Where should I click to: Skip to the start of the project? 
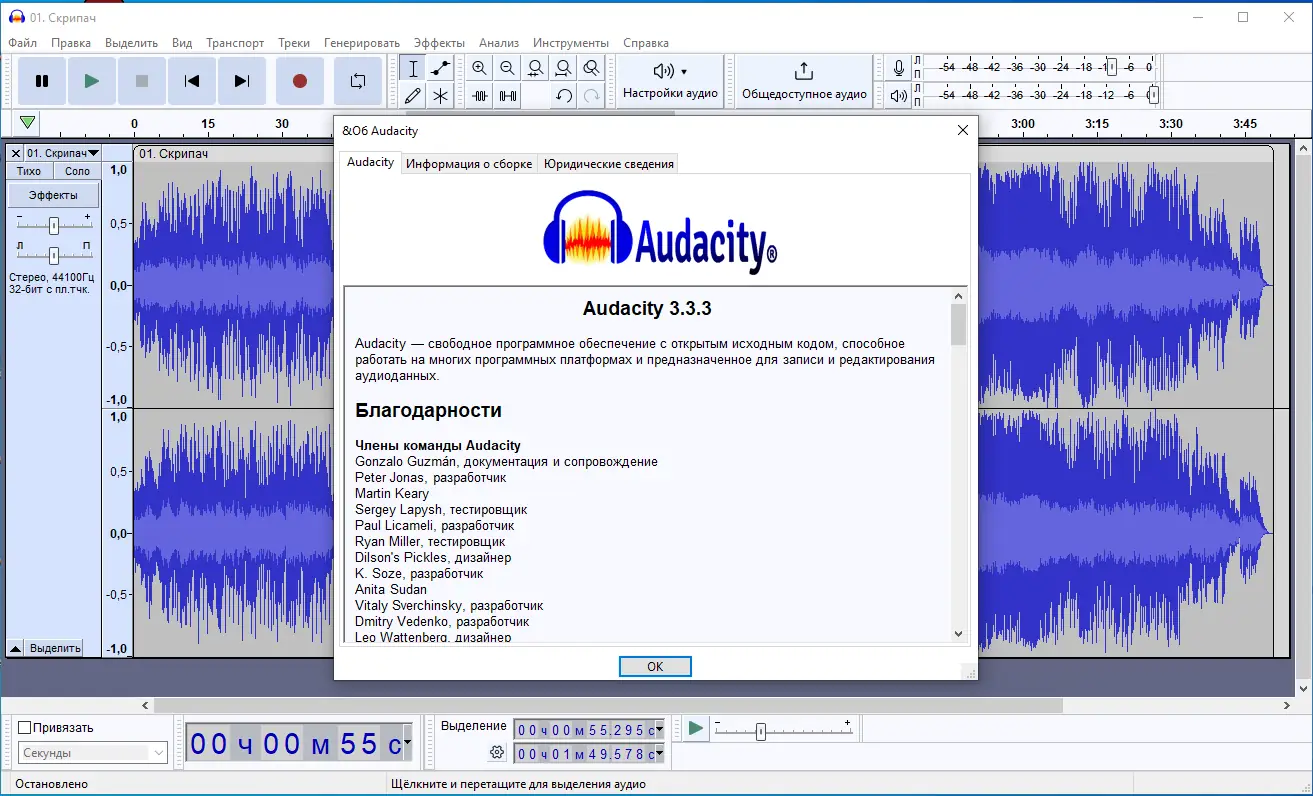(x=192, y=81)
